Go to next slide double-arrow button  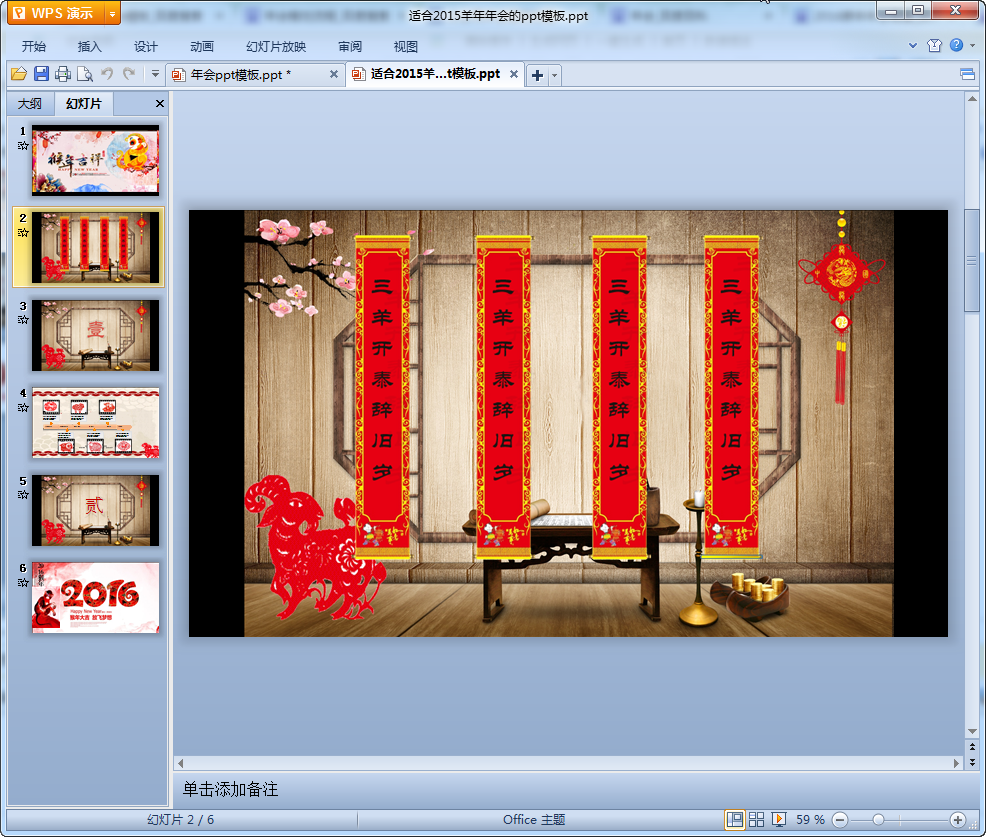click(972, 762)
